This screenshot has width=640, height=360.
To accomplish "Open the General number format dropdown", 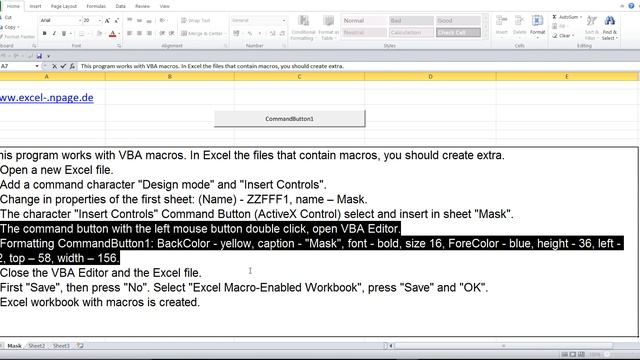I will pos(283,20).
